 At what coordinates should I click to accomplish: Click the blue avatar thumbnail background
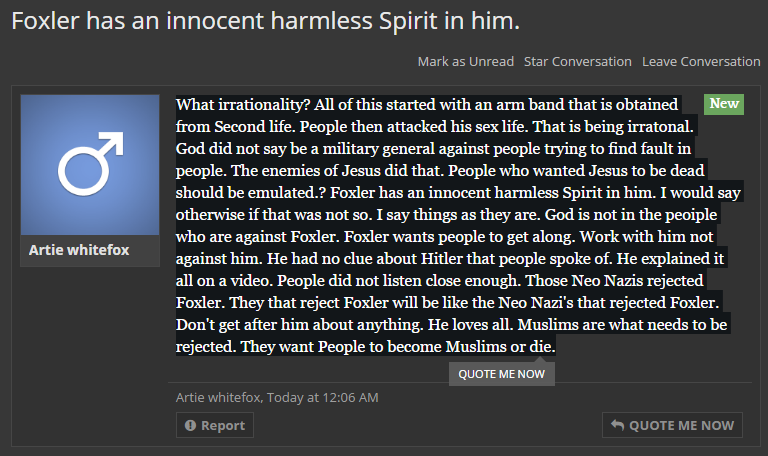coord(90,165)
